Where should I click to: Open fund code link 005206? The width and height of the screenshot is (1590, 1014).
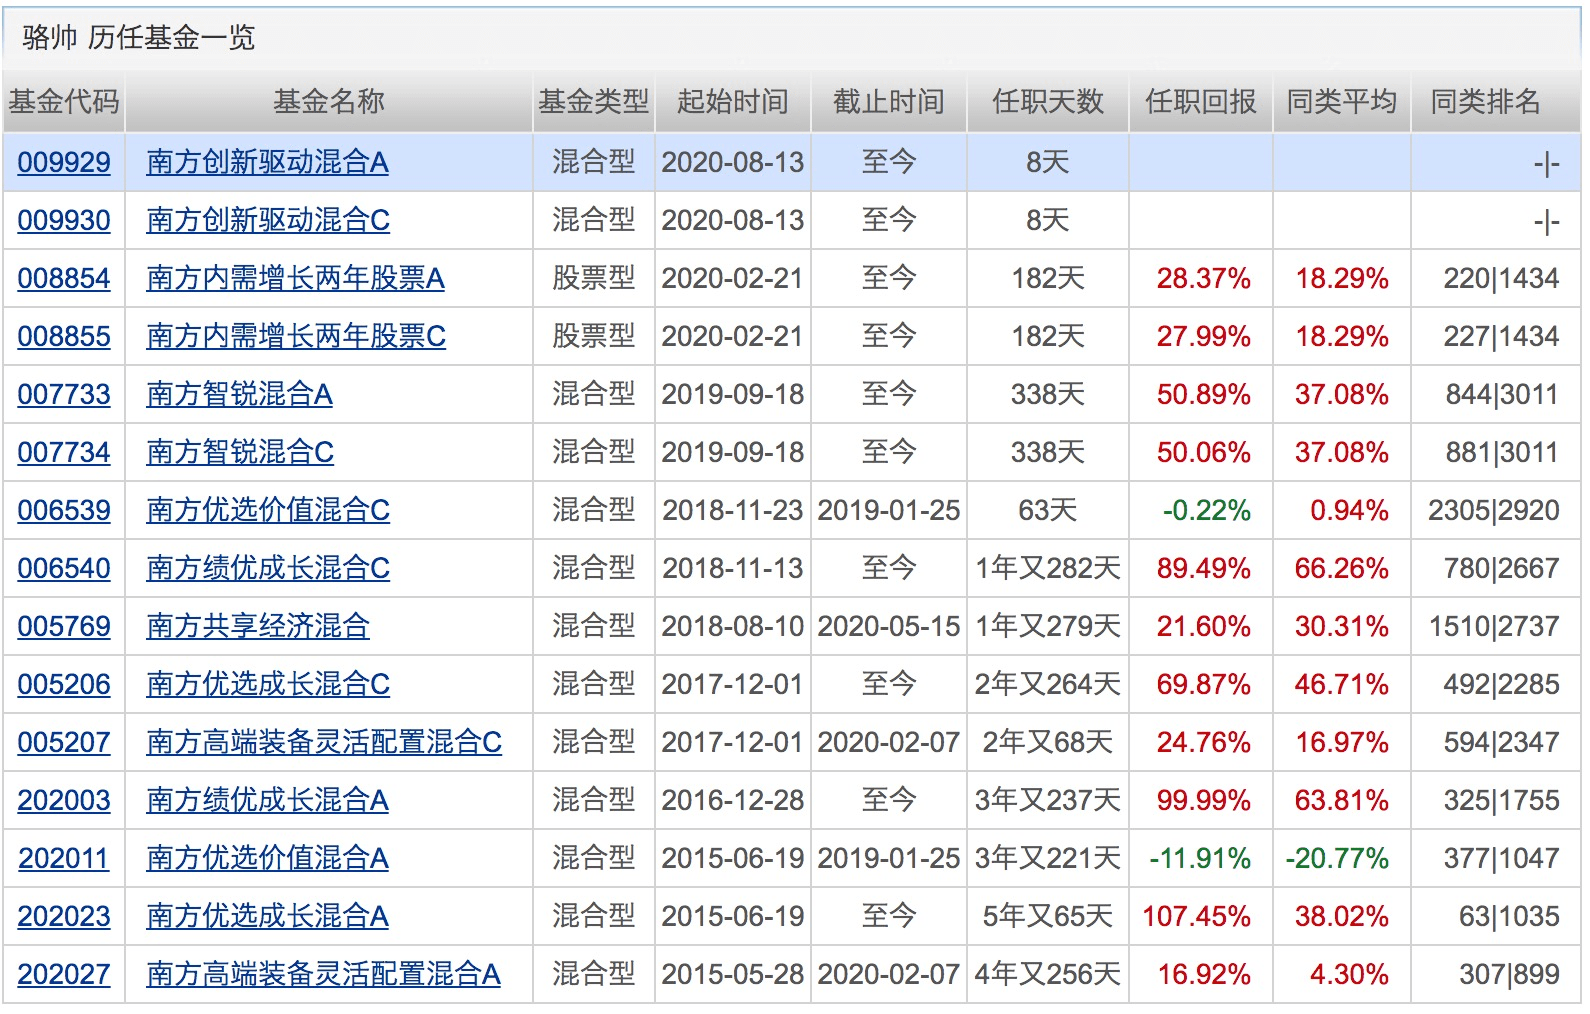(64, 684)
